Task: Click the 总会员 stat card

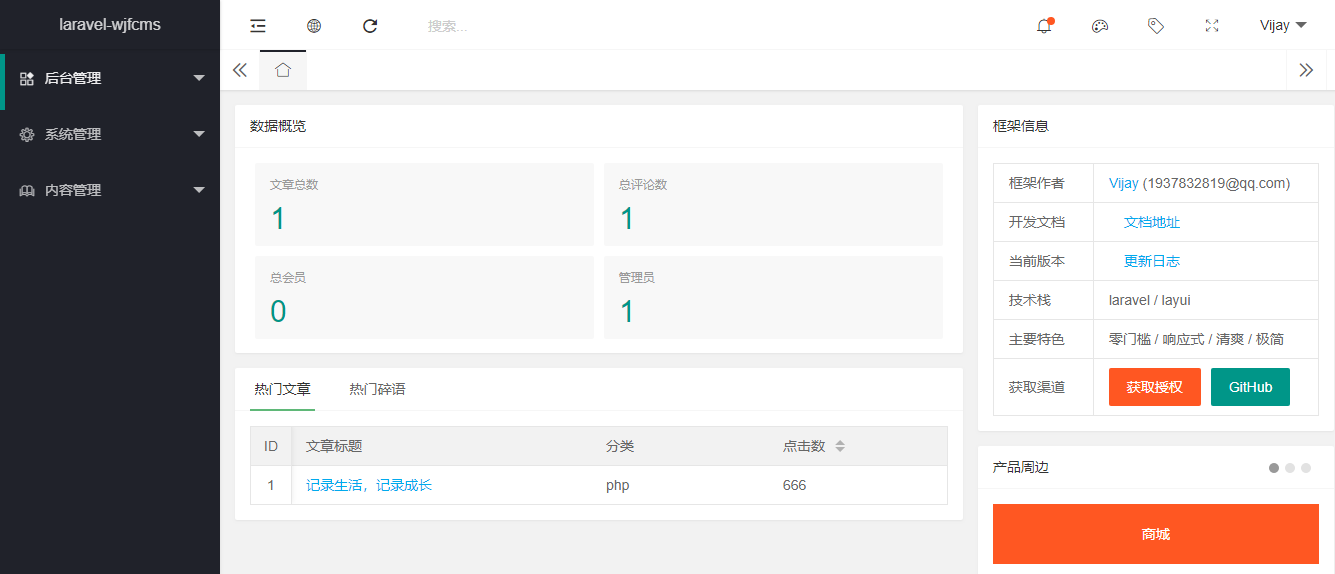Action: [424, 297]
